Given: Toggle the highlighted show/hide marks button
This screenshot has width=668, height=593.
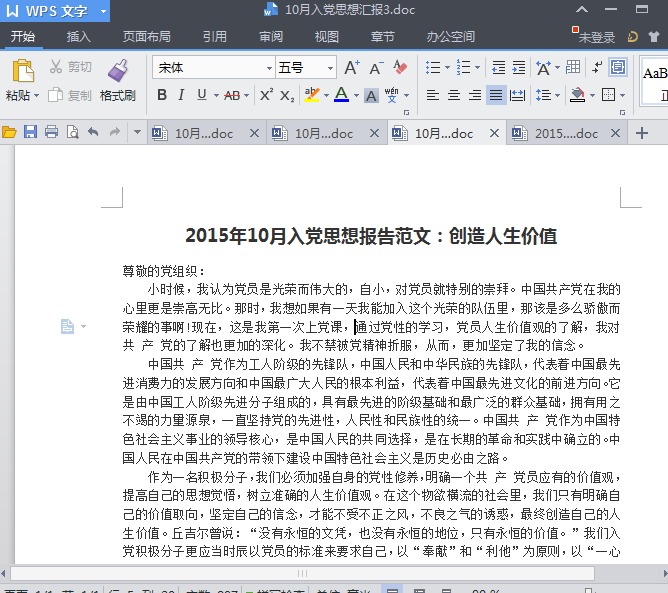Looking at the screenshot, I should 618,67.
